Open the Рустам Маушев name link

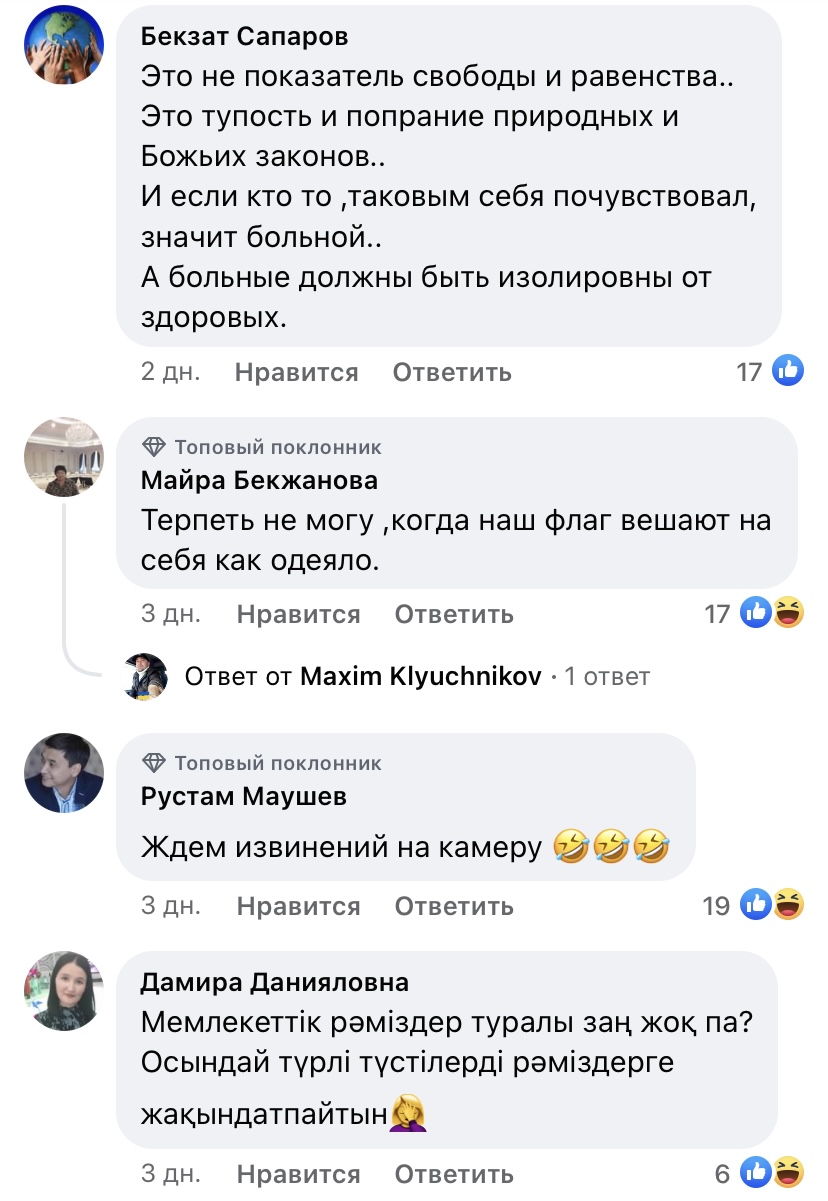243,797
